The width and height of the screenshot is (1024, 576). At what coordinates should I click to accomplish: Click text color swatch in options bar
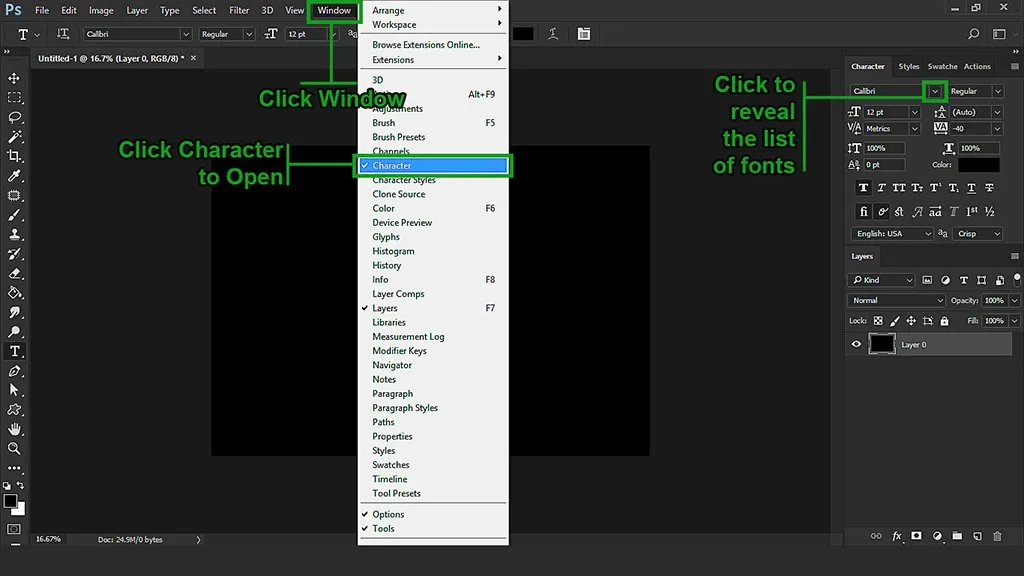523,34
